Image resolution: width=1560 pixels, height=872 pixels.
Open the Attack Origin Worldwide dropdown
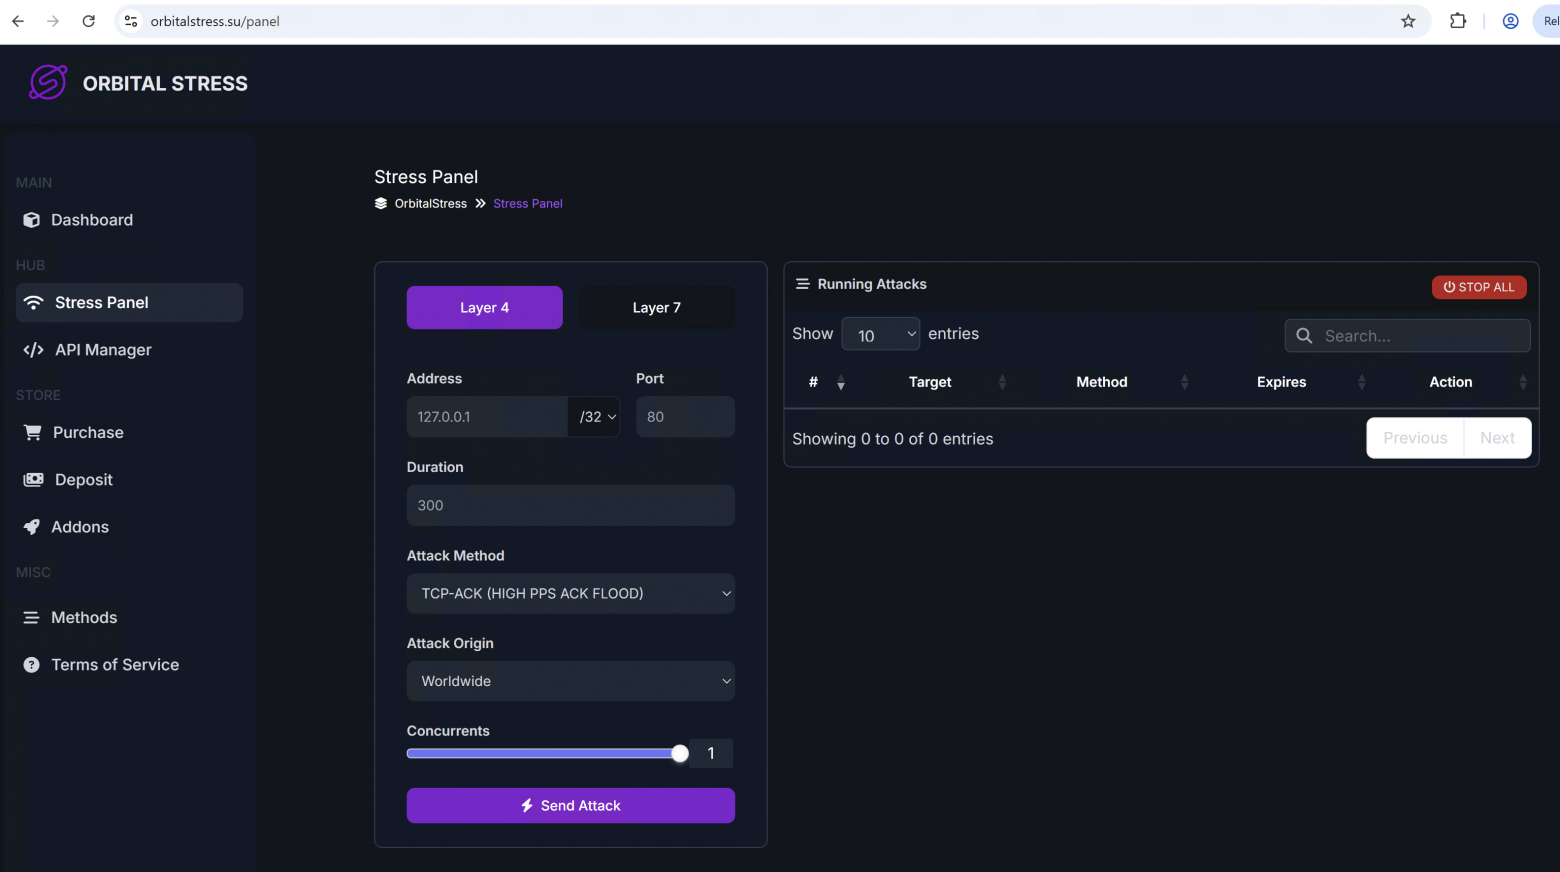(x=571, y=681)
